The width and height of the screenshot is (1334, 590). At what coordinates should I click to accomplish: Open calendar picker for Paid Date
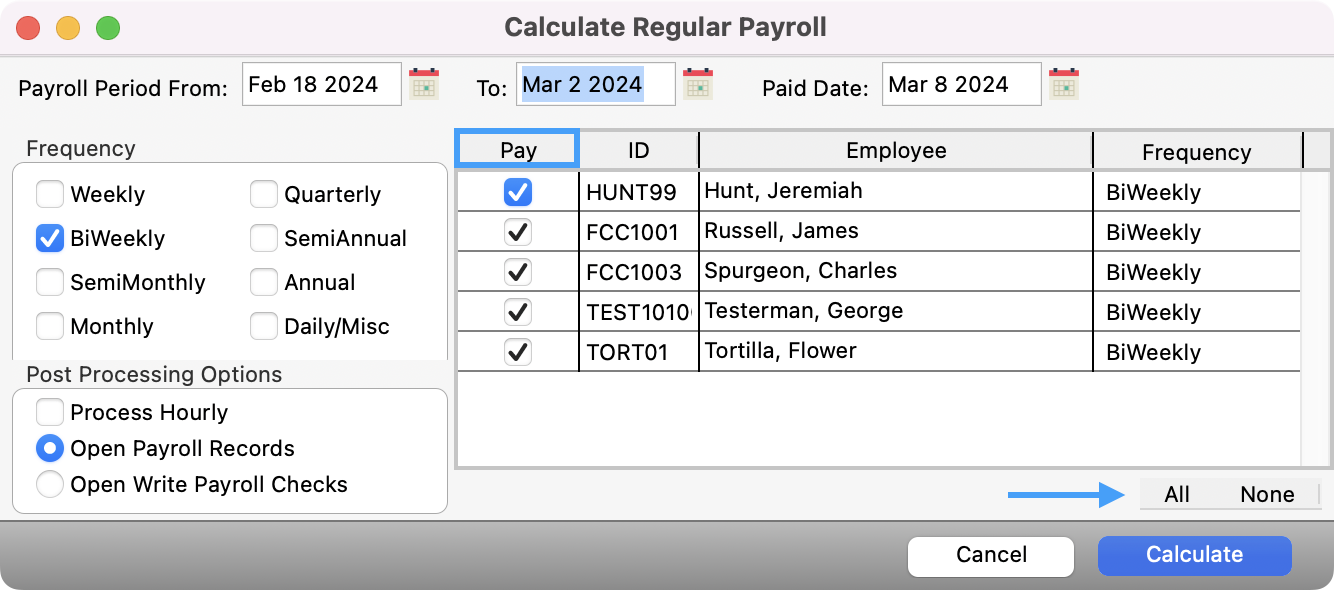pyautogui.click(x=1064, y=85)
